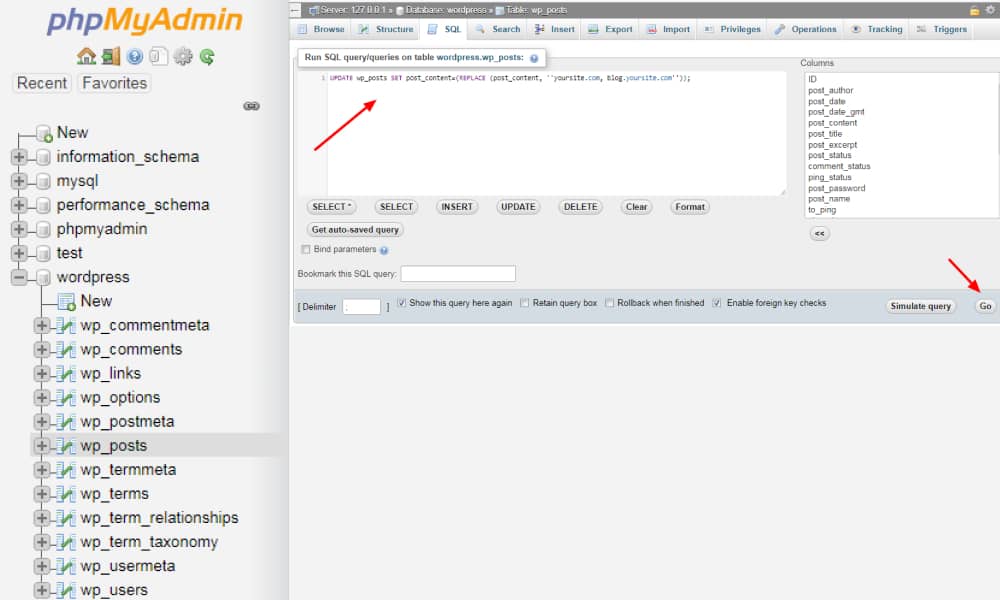The image size is (1000, 600).
Task: Click the Delimiter input field
Action: tap(362, 307)
